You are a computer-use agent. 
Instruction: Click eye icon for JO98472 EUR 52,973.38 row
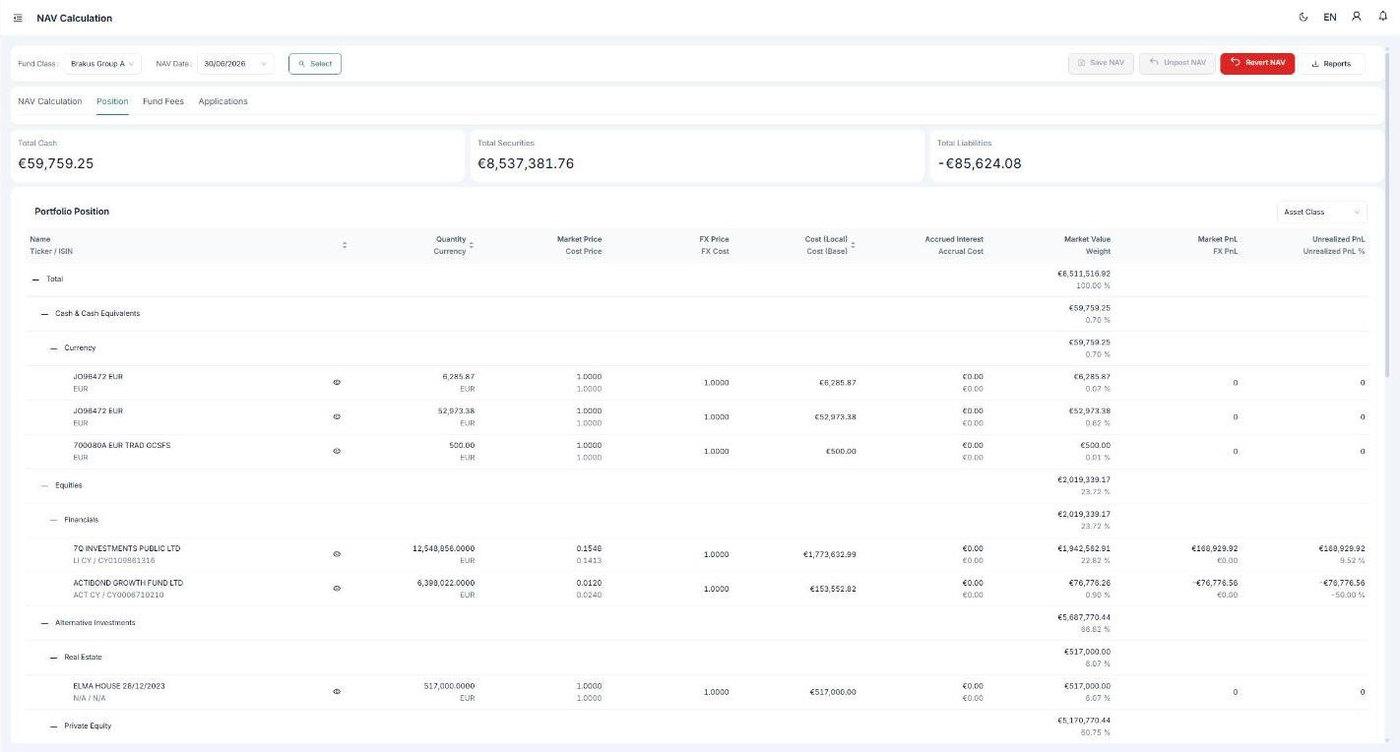point(336,416)
